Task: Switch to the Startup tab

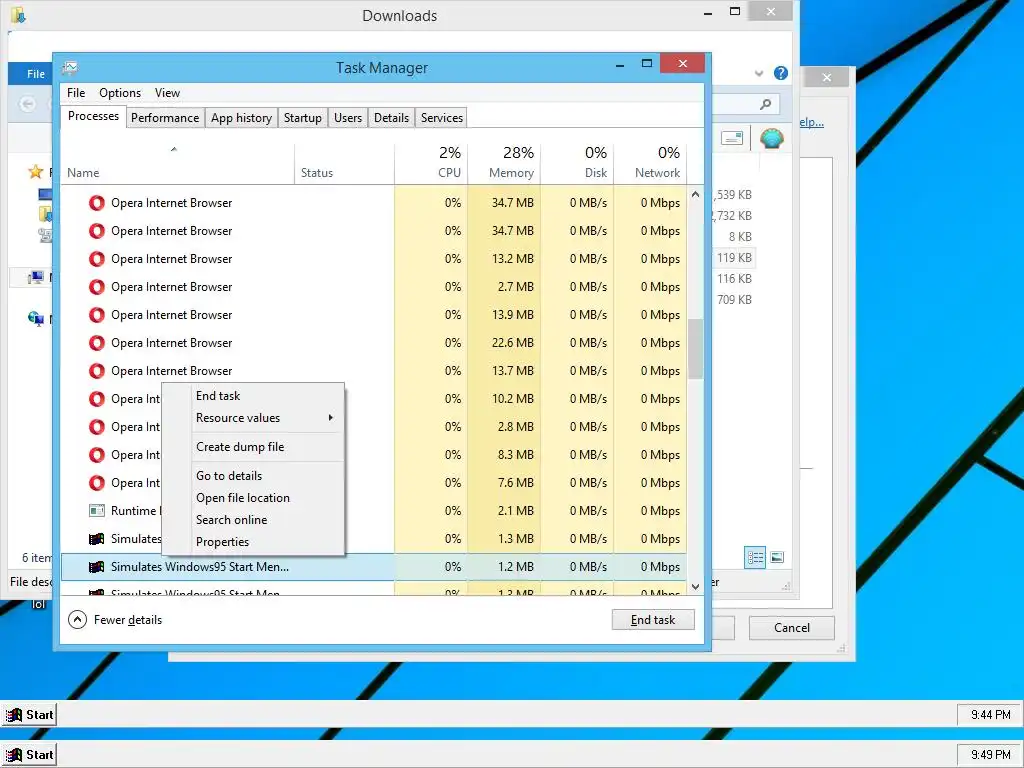Action: (x=302, y=118)
